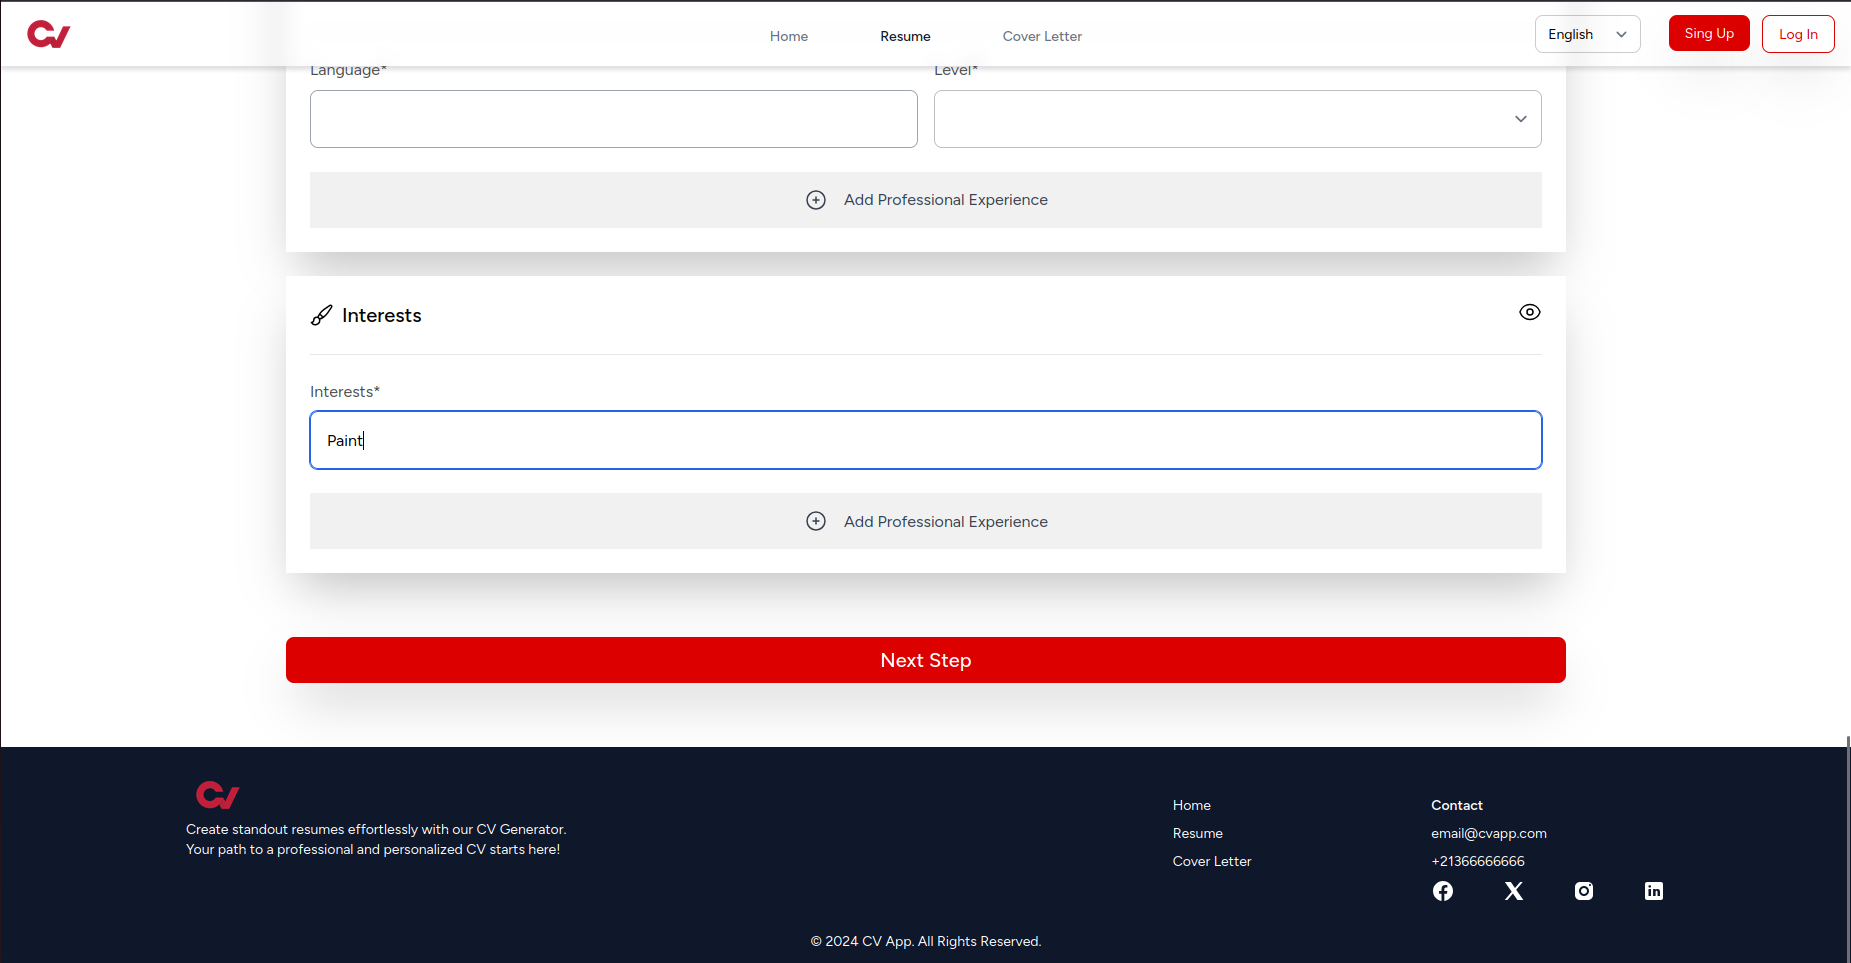Click the Instagram icon in footer
This screenshot has height=963, width=1851.
[x=1583, y=891]
